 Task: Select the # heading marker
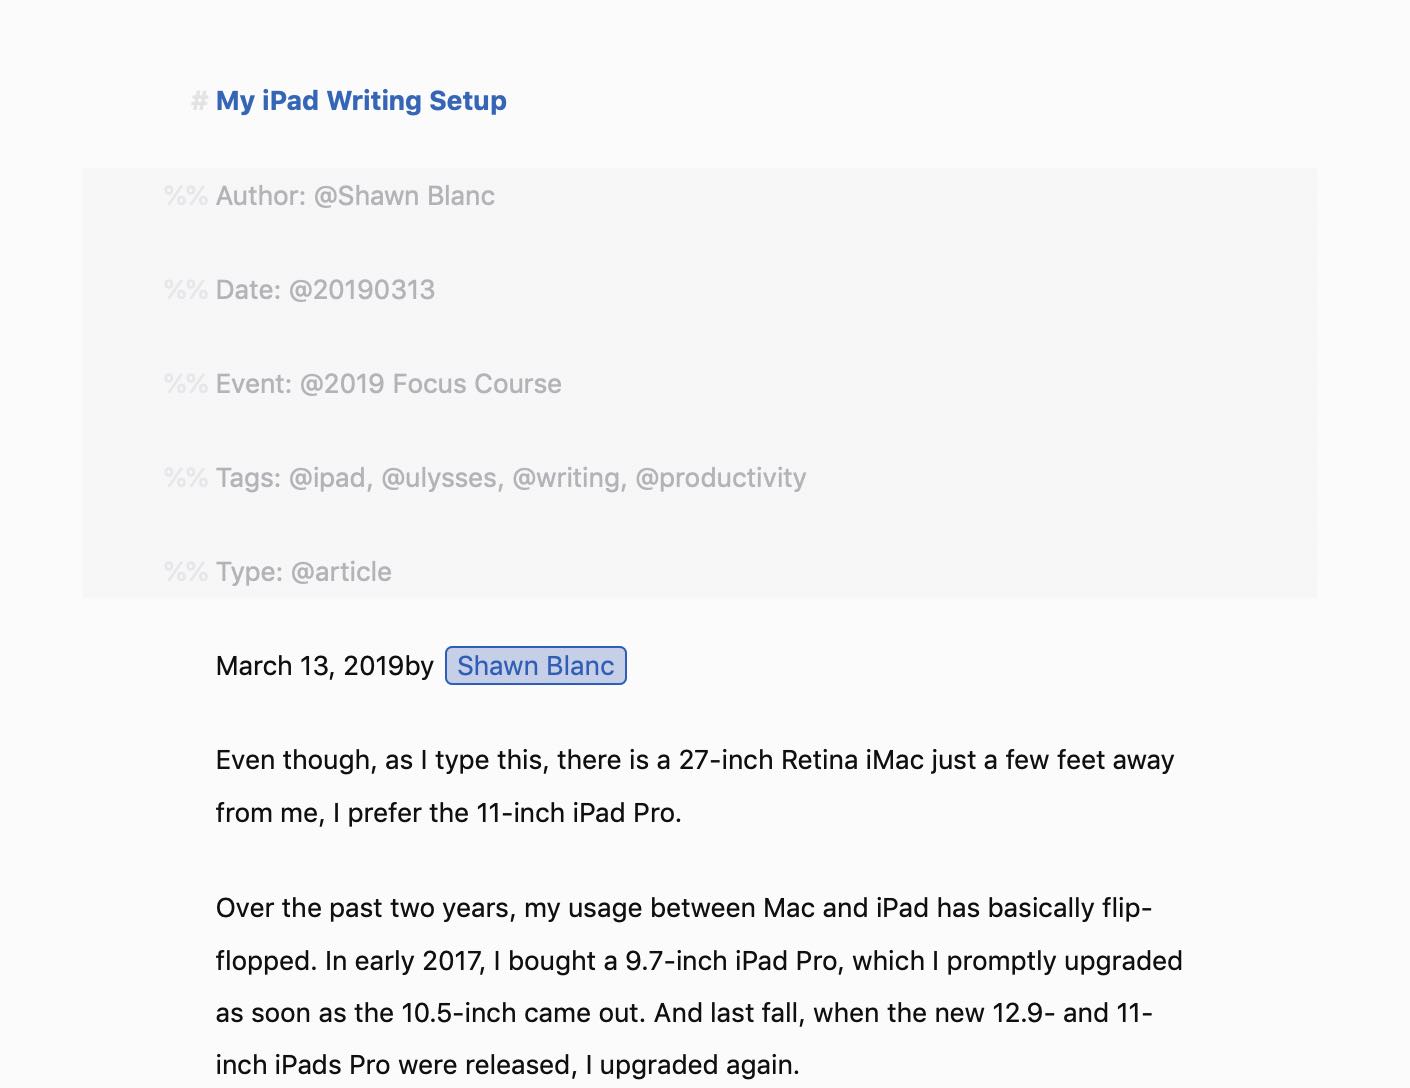[199, 101]
